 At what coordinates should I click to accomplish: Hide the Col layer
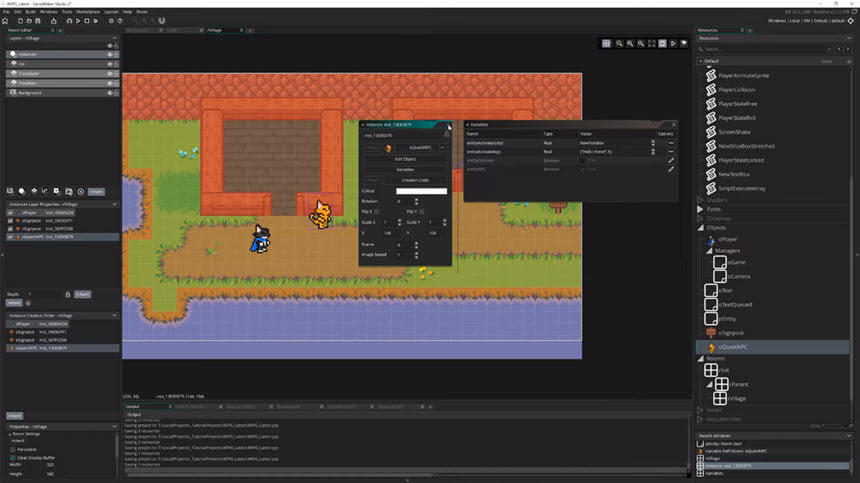[x=110, y=64]
